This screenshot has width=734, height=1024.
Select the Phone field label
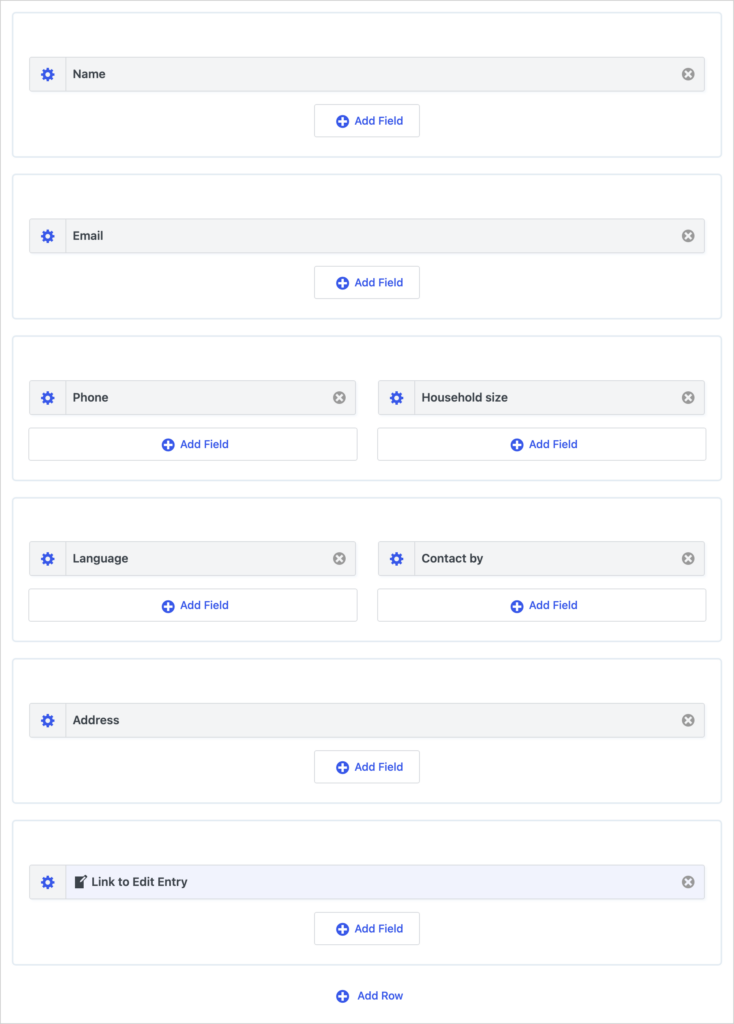click(x=91, y=398)
